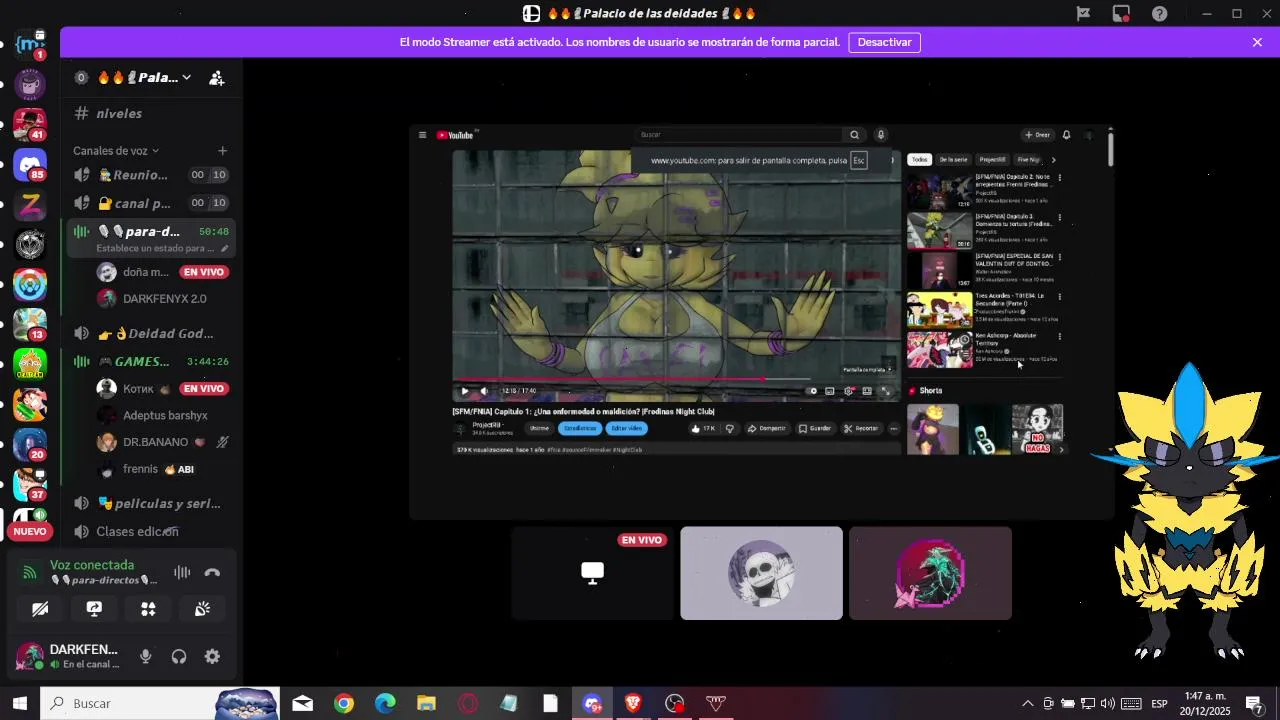This screenshot has width=1280, height=720.
Task: Join the Deidad God... voice channel
Action: pyautogui.click(x=151, y=334)
